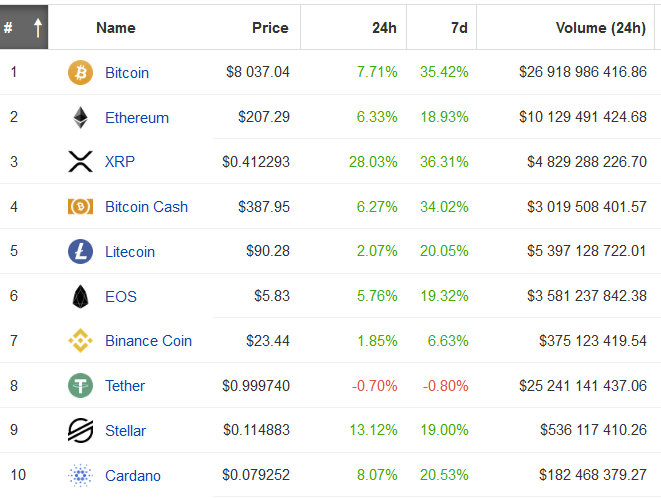
Task: Click the XRP logo icon
Action: [80, 162]
